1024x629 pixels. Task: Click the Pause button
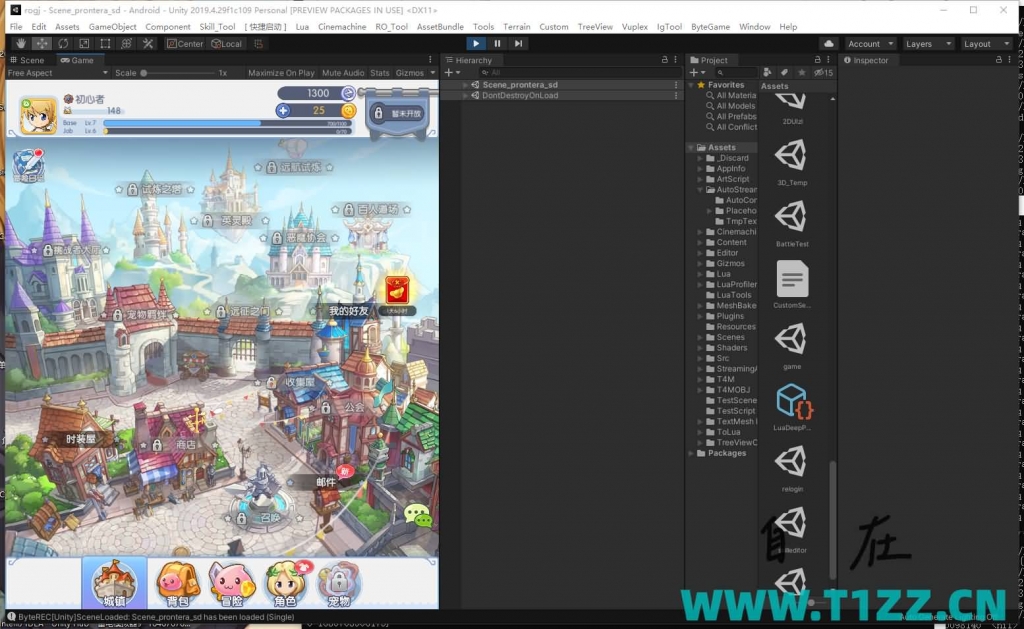[x=497, y=44]
